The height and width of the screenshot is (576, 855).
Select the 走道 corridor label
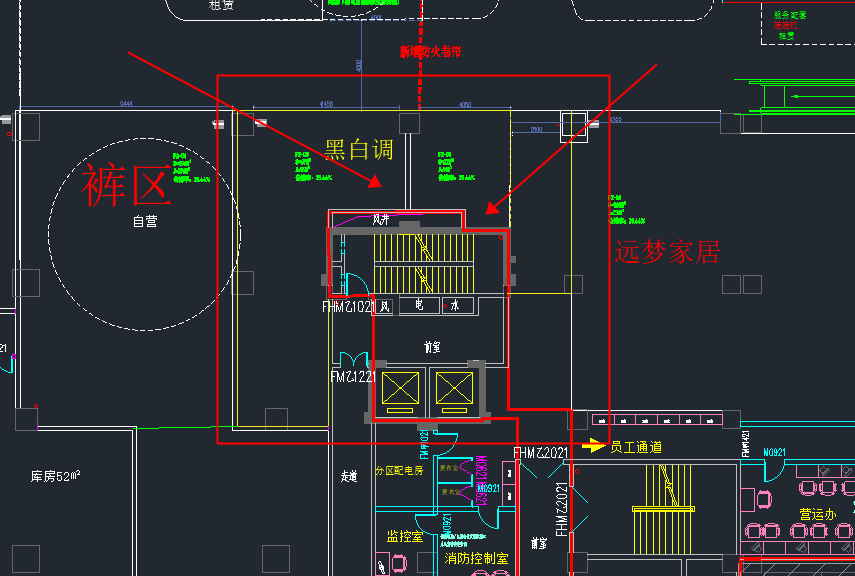coord(349,477)
